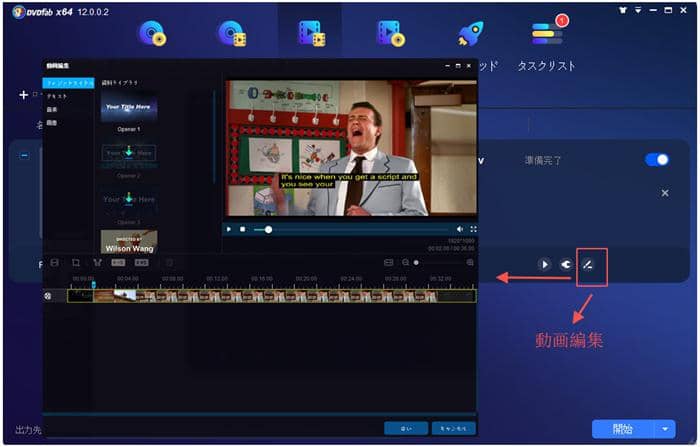Viewport: 700px width, 447px height.
Task: Click the library panel vertical scrollbar
Action: tap(214, 136)
